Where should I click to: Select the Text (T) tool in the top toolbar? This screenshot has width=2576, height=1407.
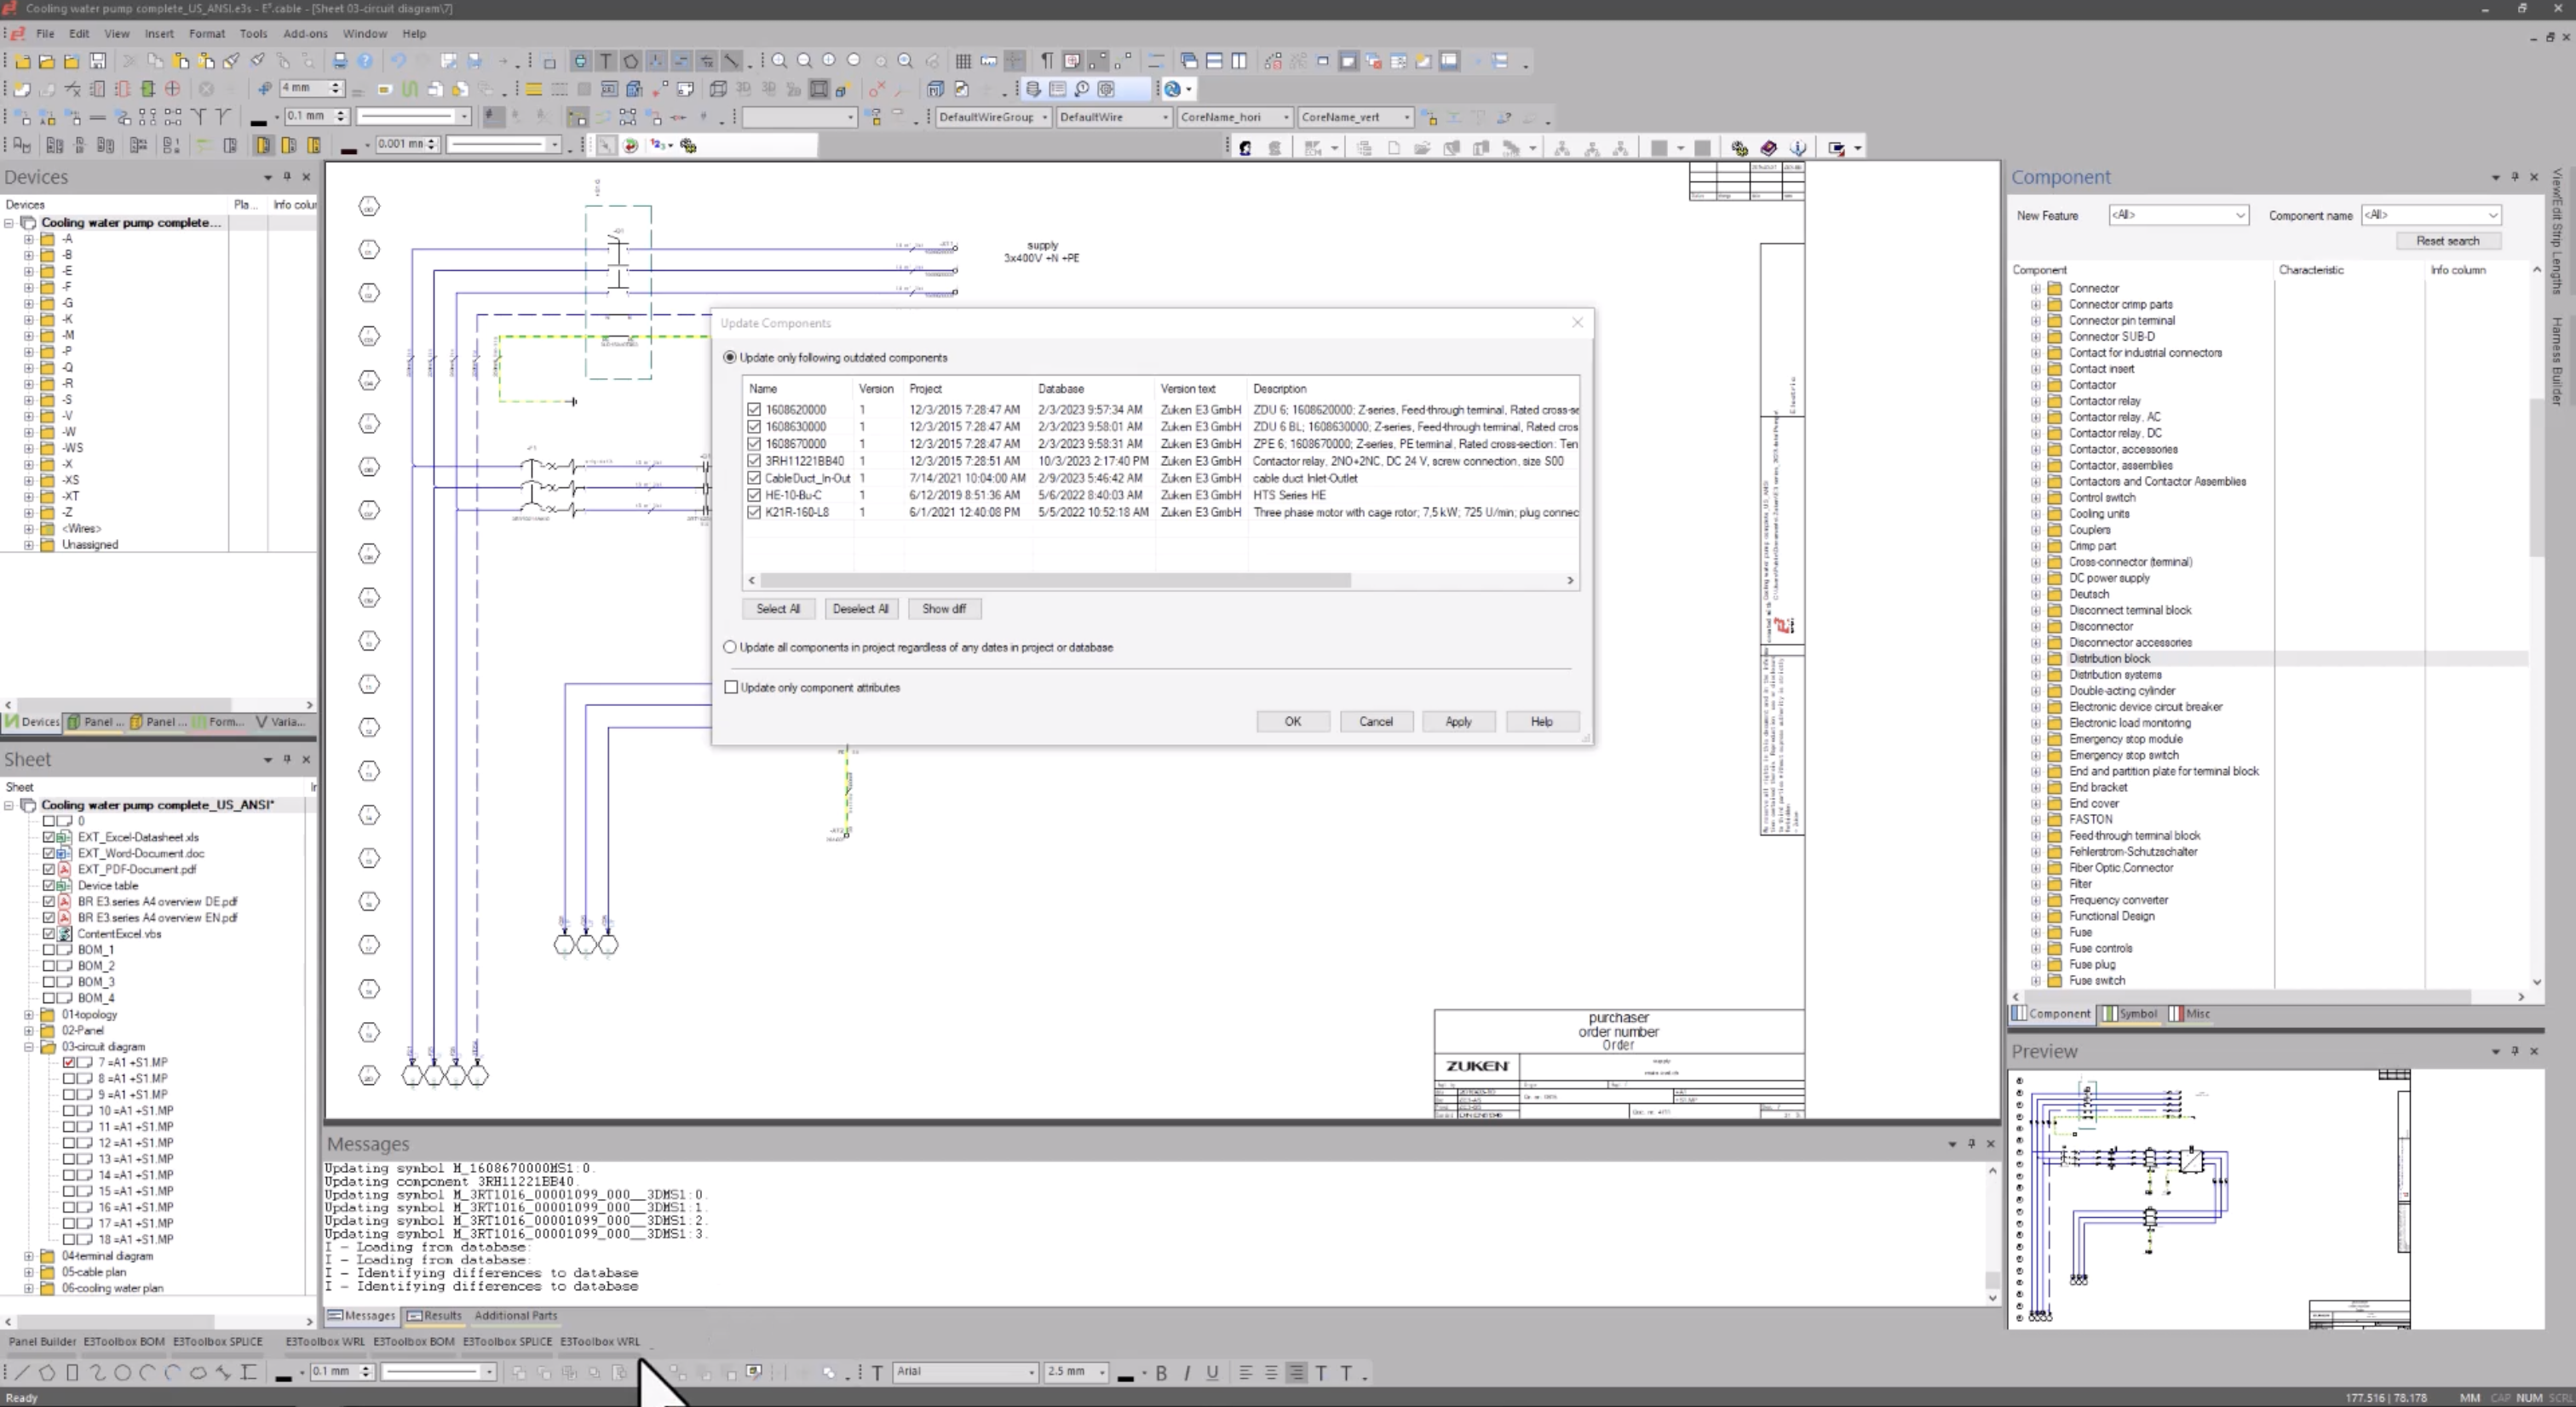605,61
